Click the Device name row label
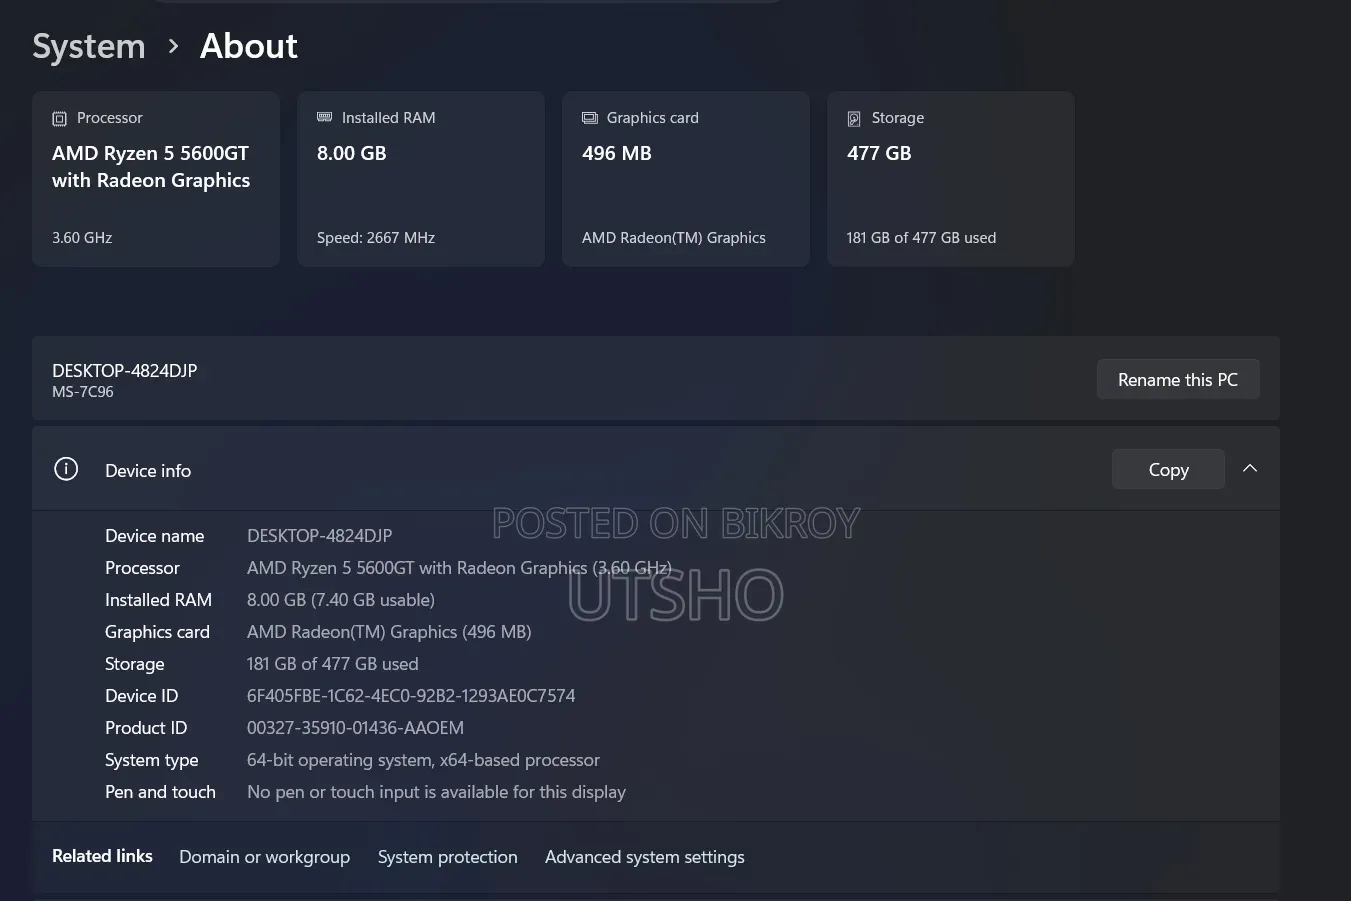This screenshot has width=1351, height=901. [x=154, y=536]
